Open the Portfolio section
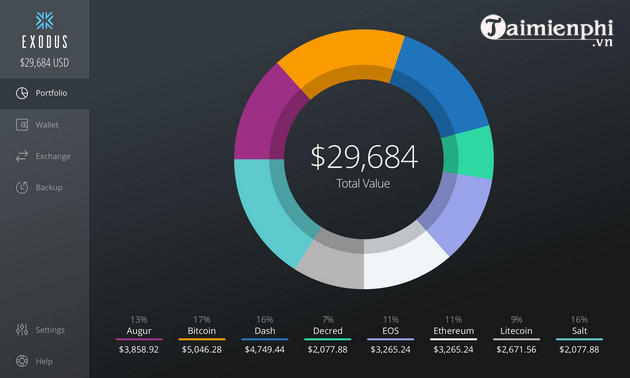Viewport: 630px width, 378px height. [x=44, y=93]
